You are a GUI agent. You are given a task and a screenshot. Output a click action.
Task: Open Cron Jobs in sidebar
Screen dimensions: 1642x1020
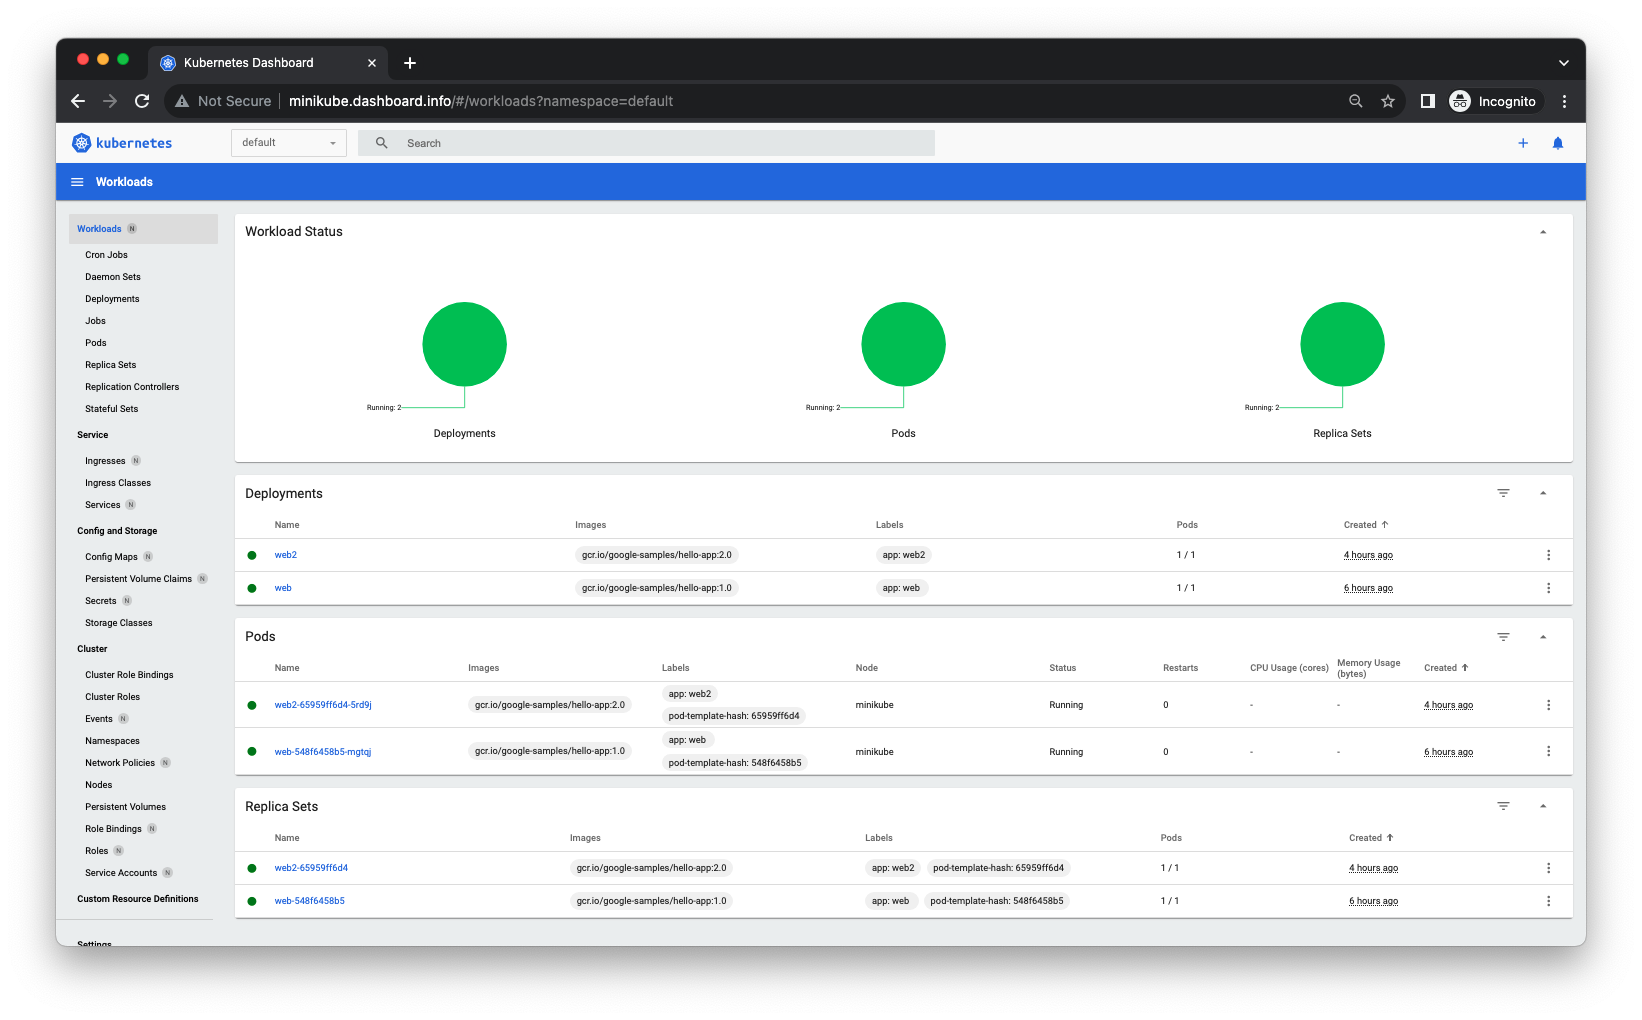pyautogui.click(x=106, y=255)
